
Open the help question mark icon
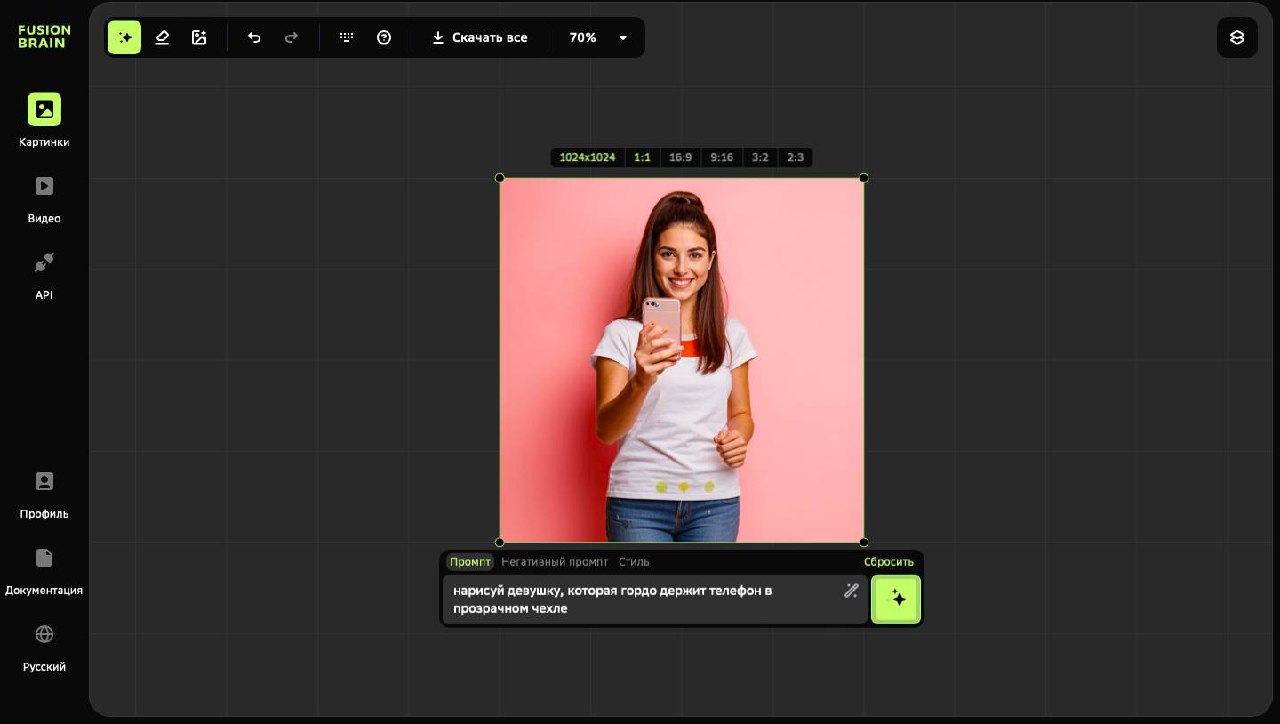(x=384, y=38)
